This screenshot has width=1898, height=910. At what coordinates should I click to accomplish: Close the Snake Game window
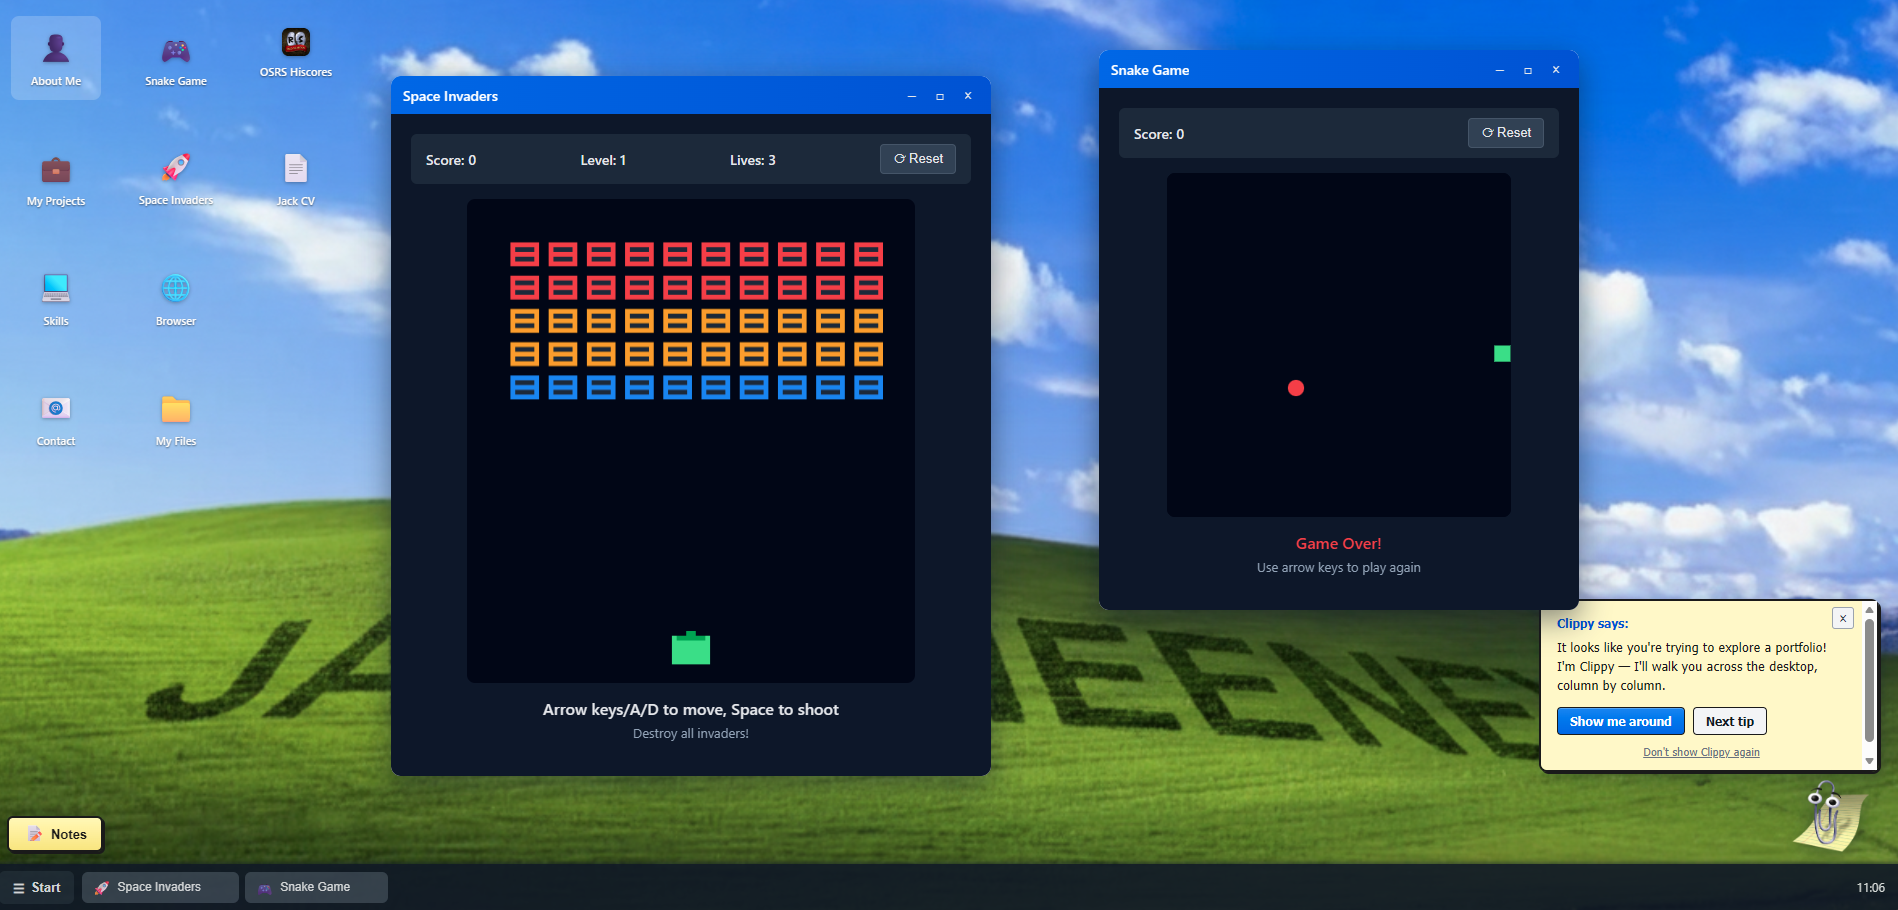click(x=1555, y=70)
